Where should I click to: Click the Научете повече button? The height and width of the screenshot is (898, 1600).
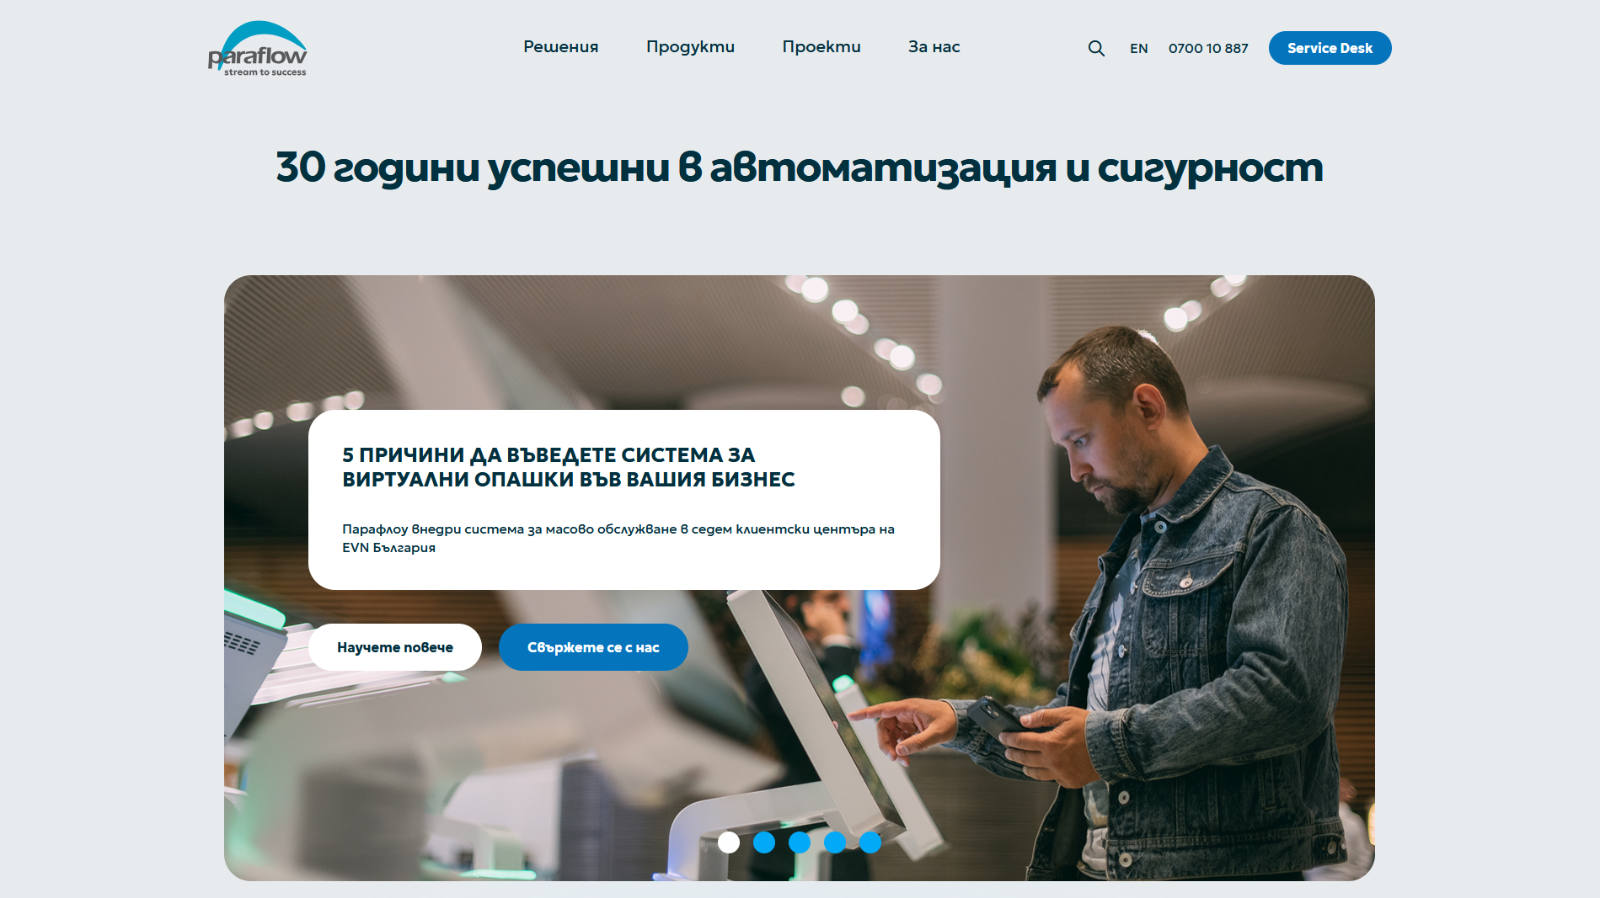tap(395, 647)
